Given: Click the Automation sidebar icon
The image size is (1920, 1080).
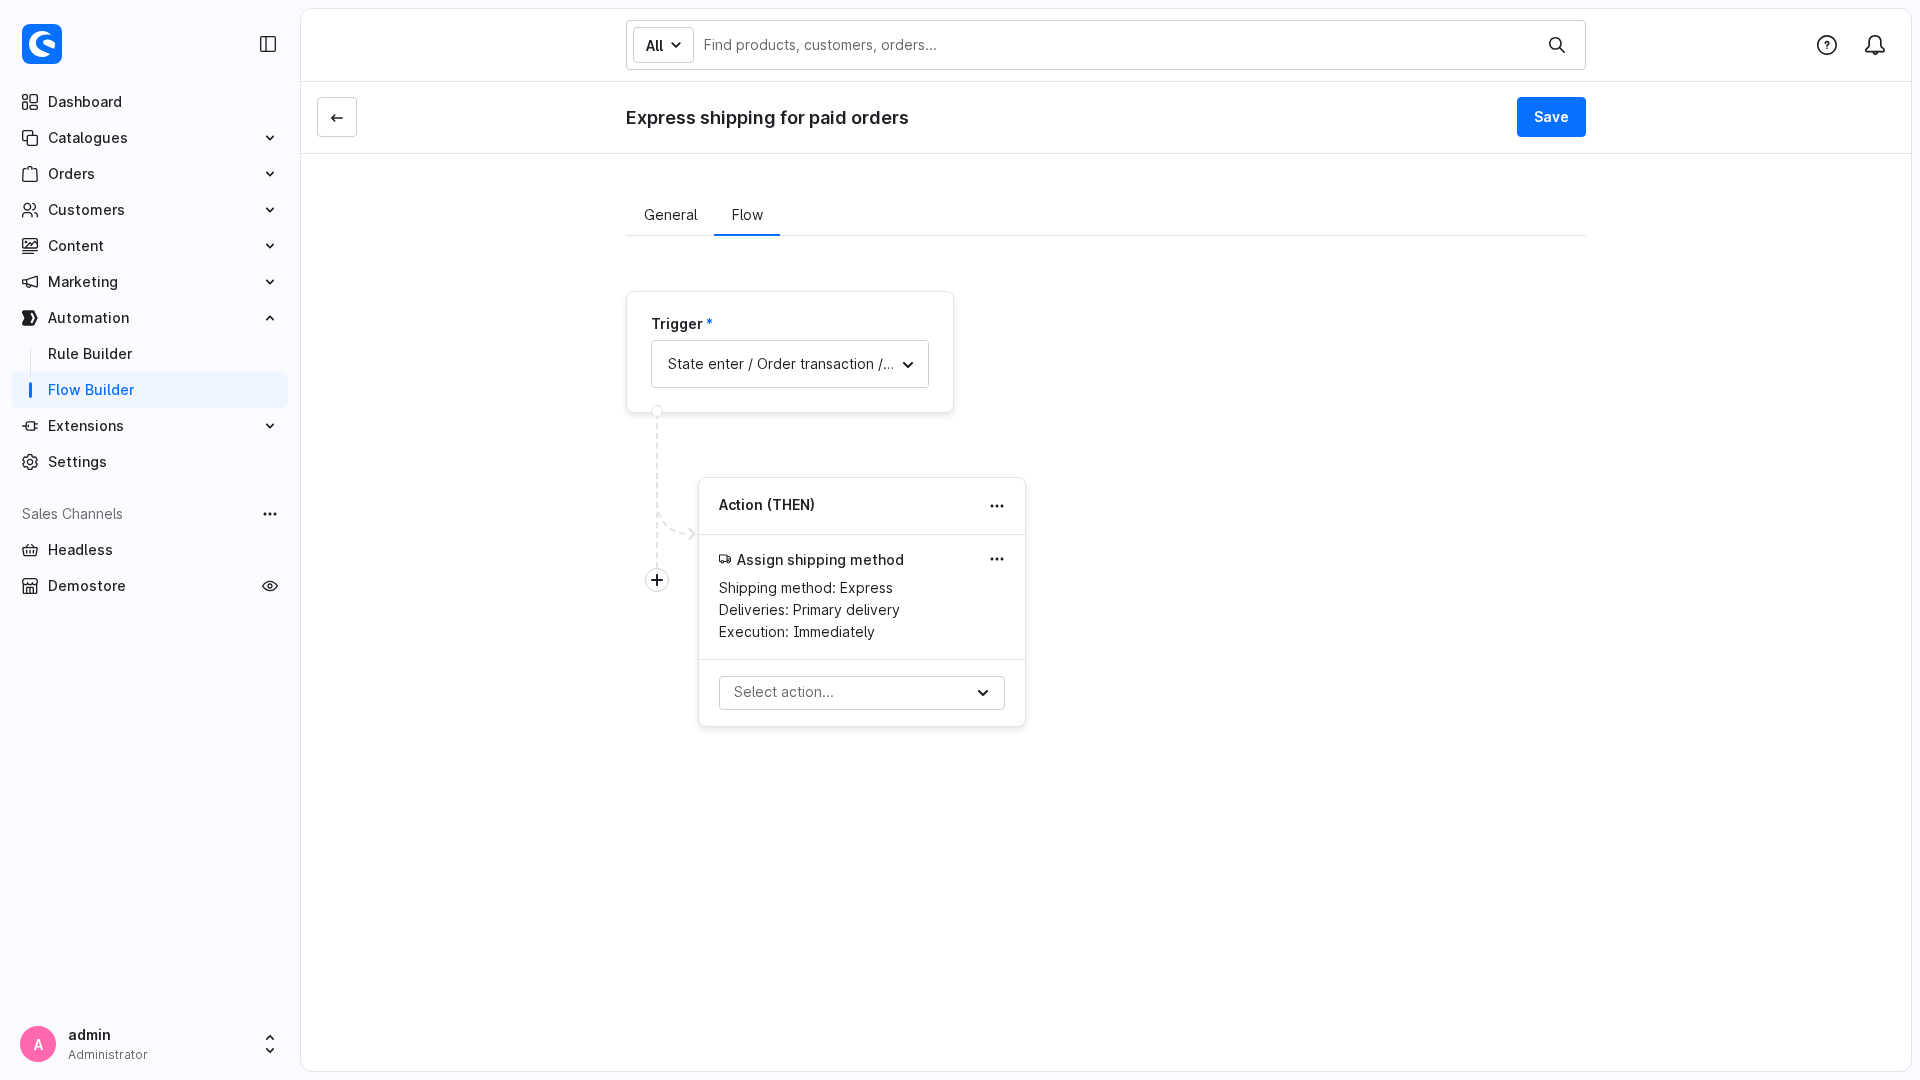Looking at the screenshot, I should 30,318.
